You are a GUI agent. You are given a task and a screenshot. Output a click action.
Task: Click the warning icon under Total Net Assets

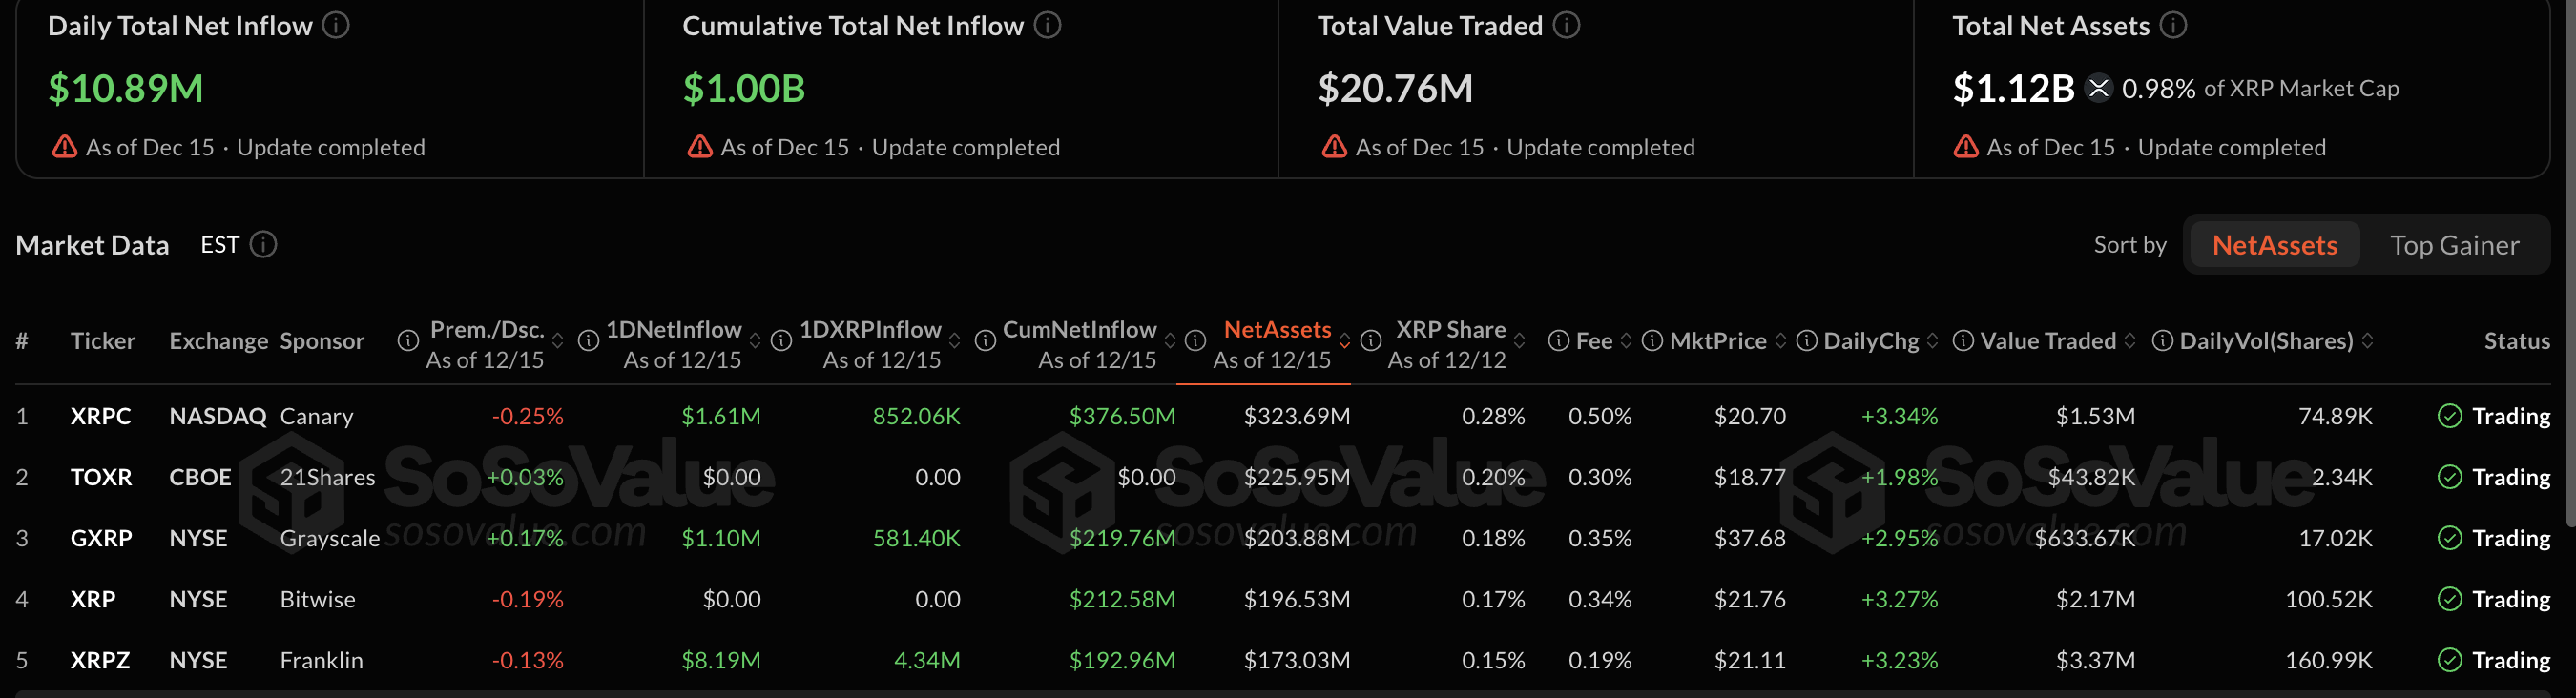click(1965, 145)
